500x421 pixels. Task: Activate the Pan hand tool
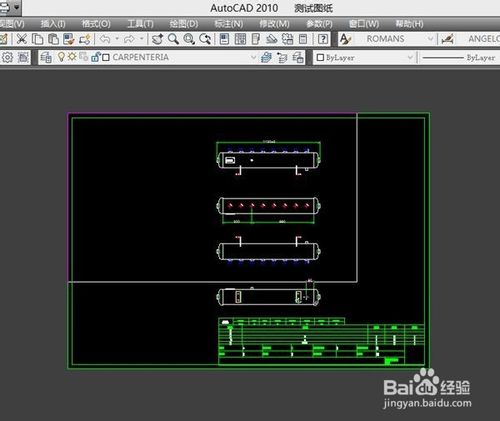pos(157,39)
